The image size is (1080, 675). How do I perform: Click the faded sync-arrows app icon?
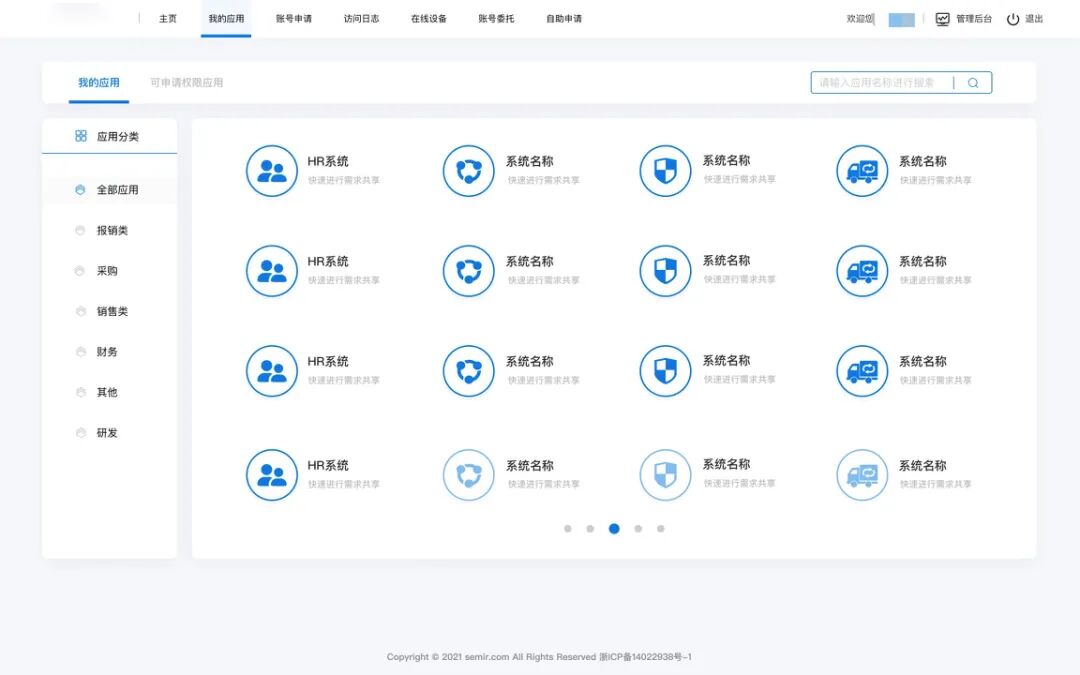[468, 475]
